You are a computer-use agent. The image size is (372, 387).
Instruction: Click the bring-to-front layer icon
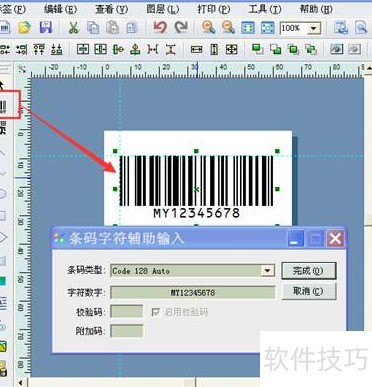(x=257, y=50)
